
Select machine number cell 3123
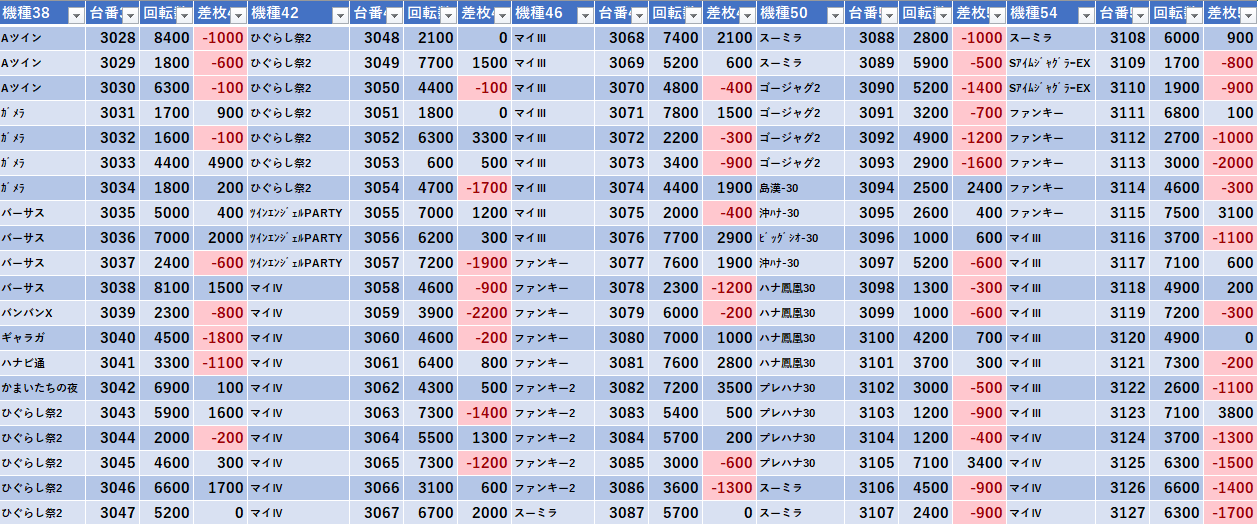[1122, 413]
